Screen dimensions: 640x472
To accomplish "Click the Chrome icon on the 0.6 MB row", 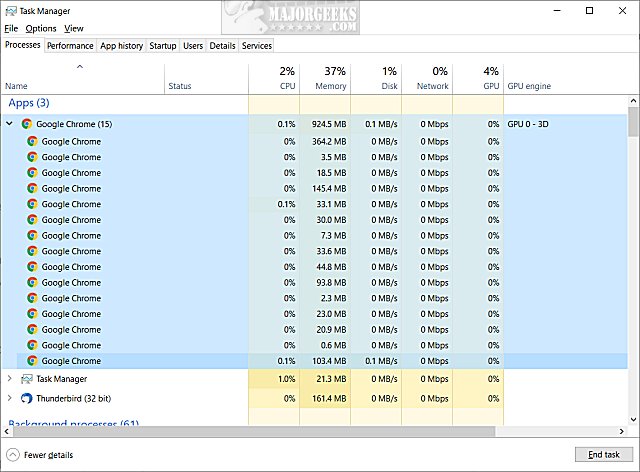I will (32, 345).
